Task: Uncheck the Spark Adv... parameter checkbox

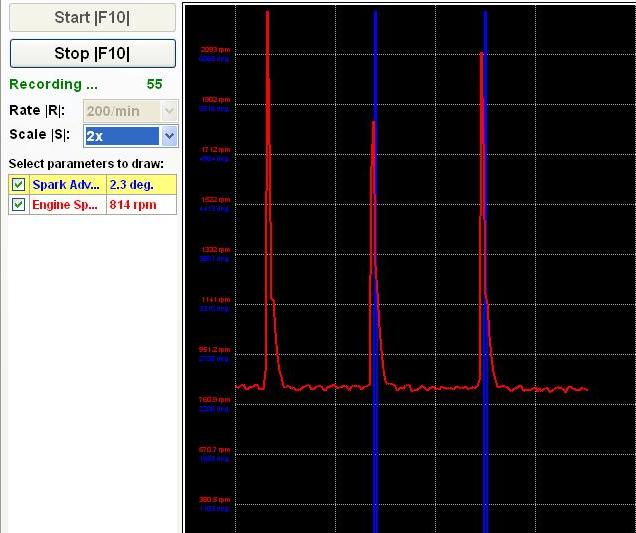Action: [18, 185]
